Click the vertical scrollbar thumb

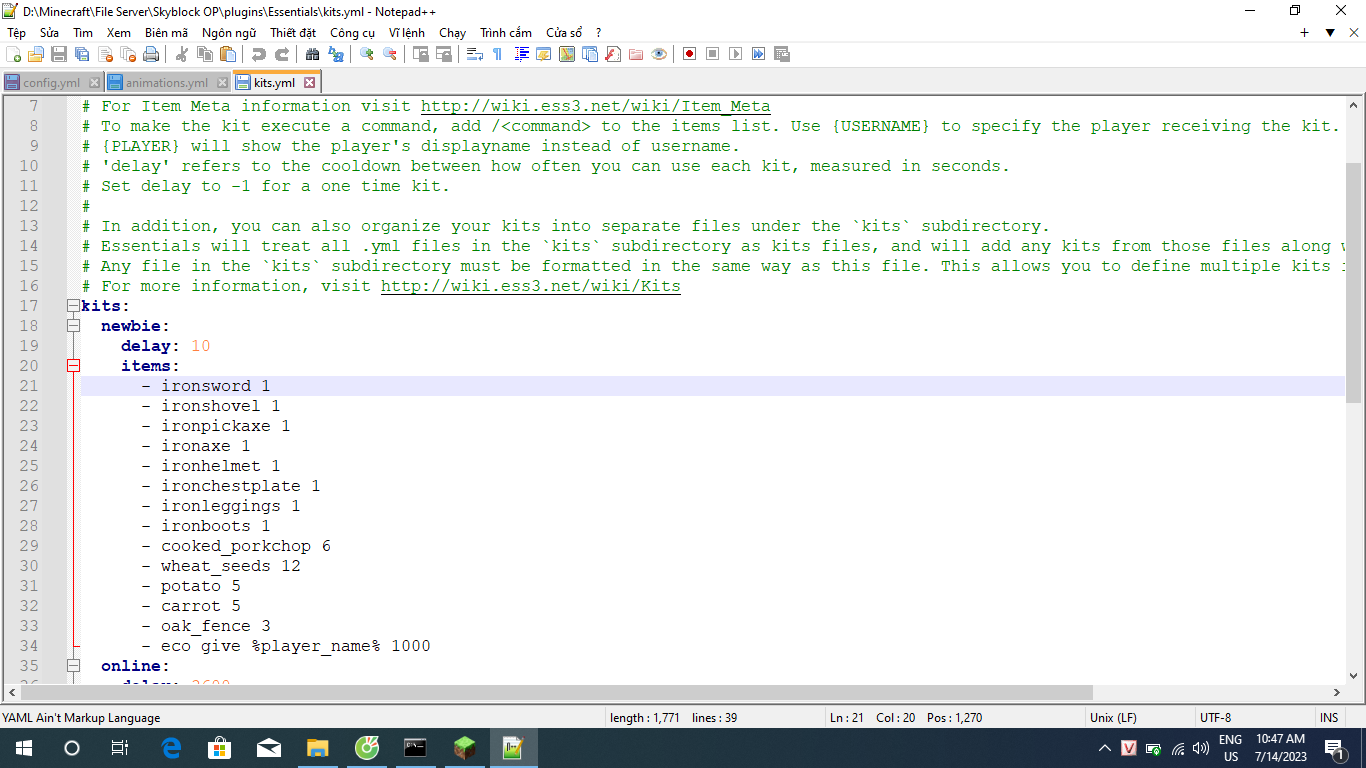click(1354, 283)
